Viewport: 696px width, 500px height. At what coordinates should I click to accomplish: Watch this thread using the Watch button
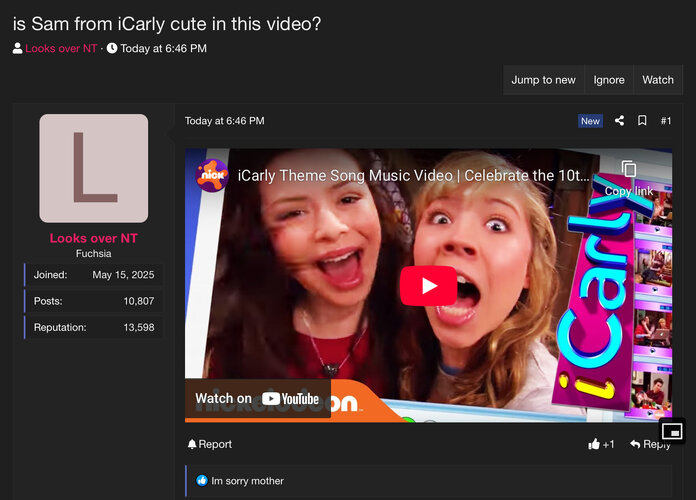pos(658,80)
